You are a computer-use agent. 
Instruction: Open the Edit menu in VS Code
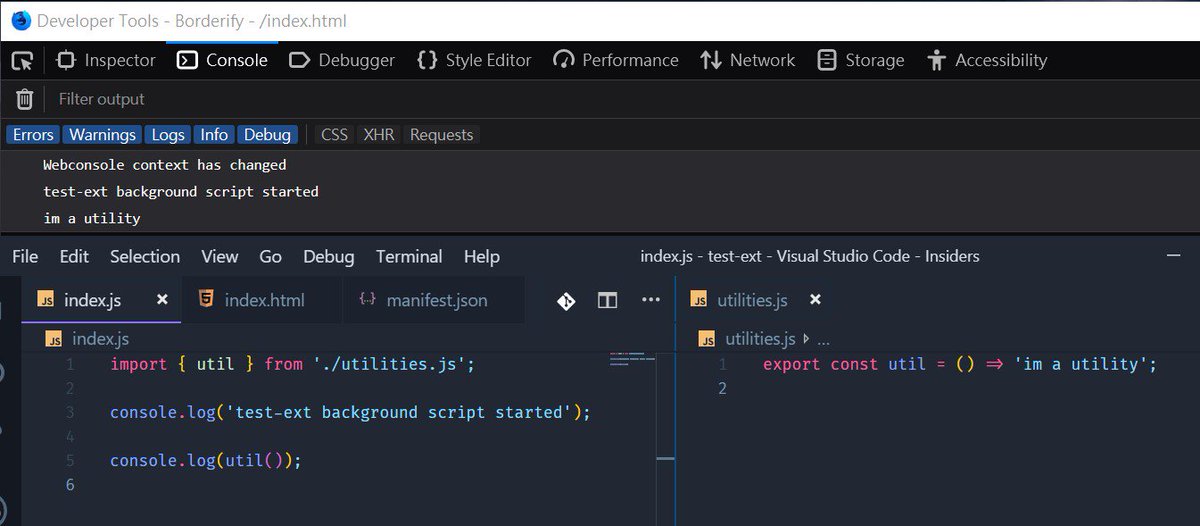[x=74, y=257]
